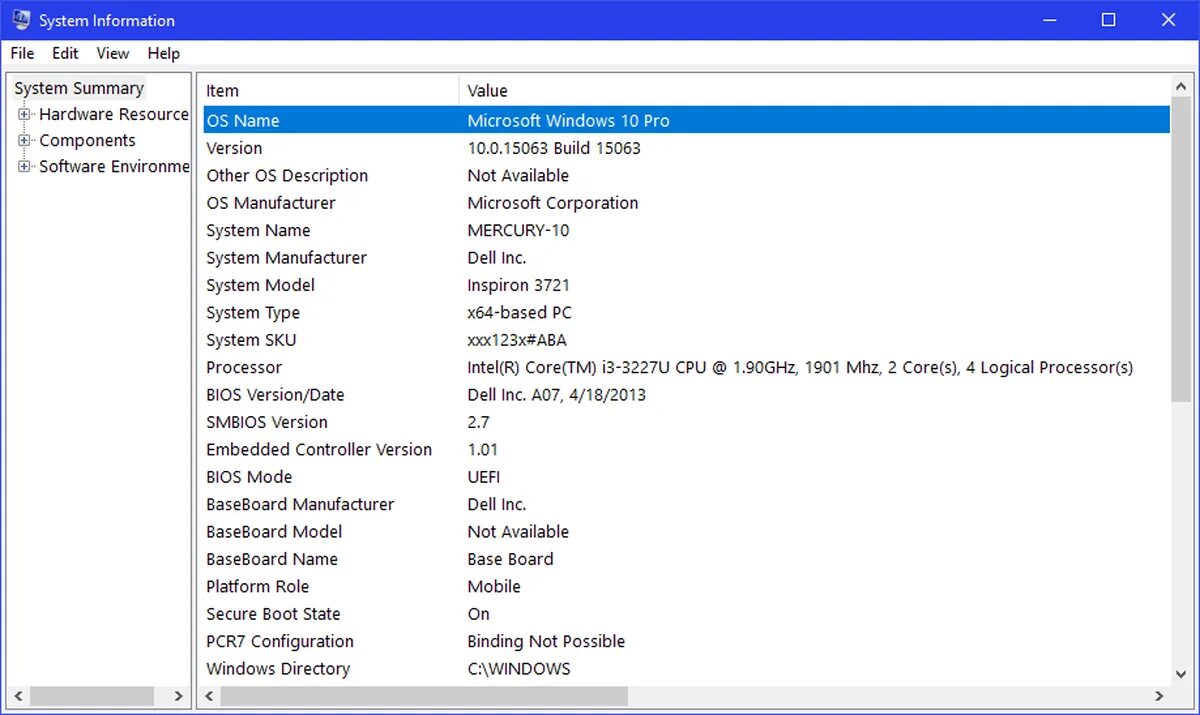Select the System Model row
The image size is (1200, 715).
tap(686, 285)
